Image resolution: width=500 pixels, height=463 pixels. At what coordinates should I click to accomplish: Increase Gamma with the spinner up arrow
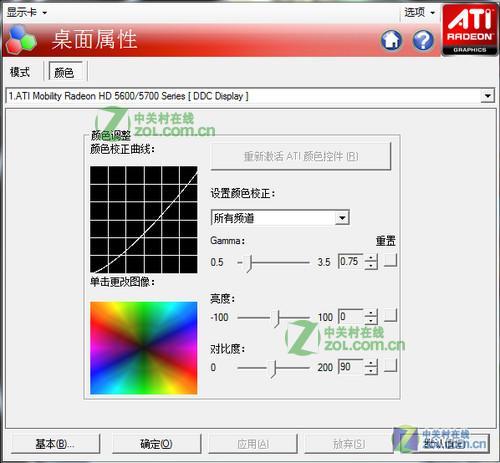pos(371,258)
